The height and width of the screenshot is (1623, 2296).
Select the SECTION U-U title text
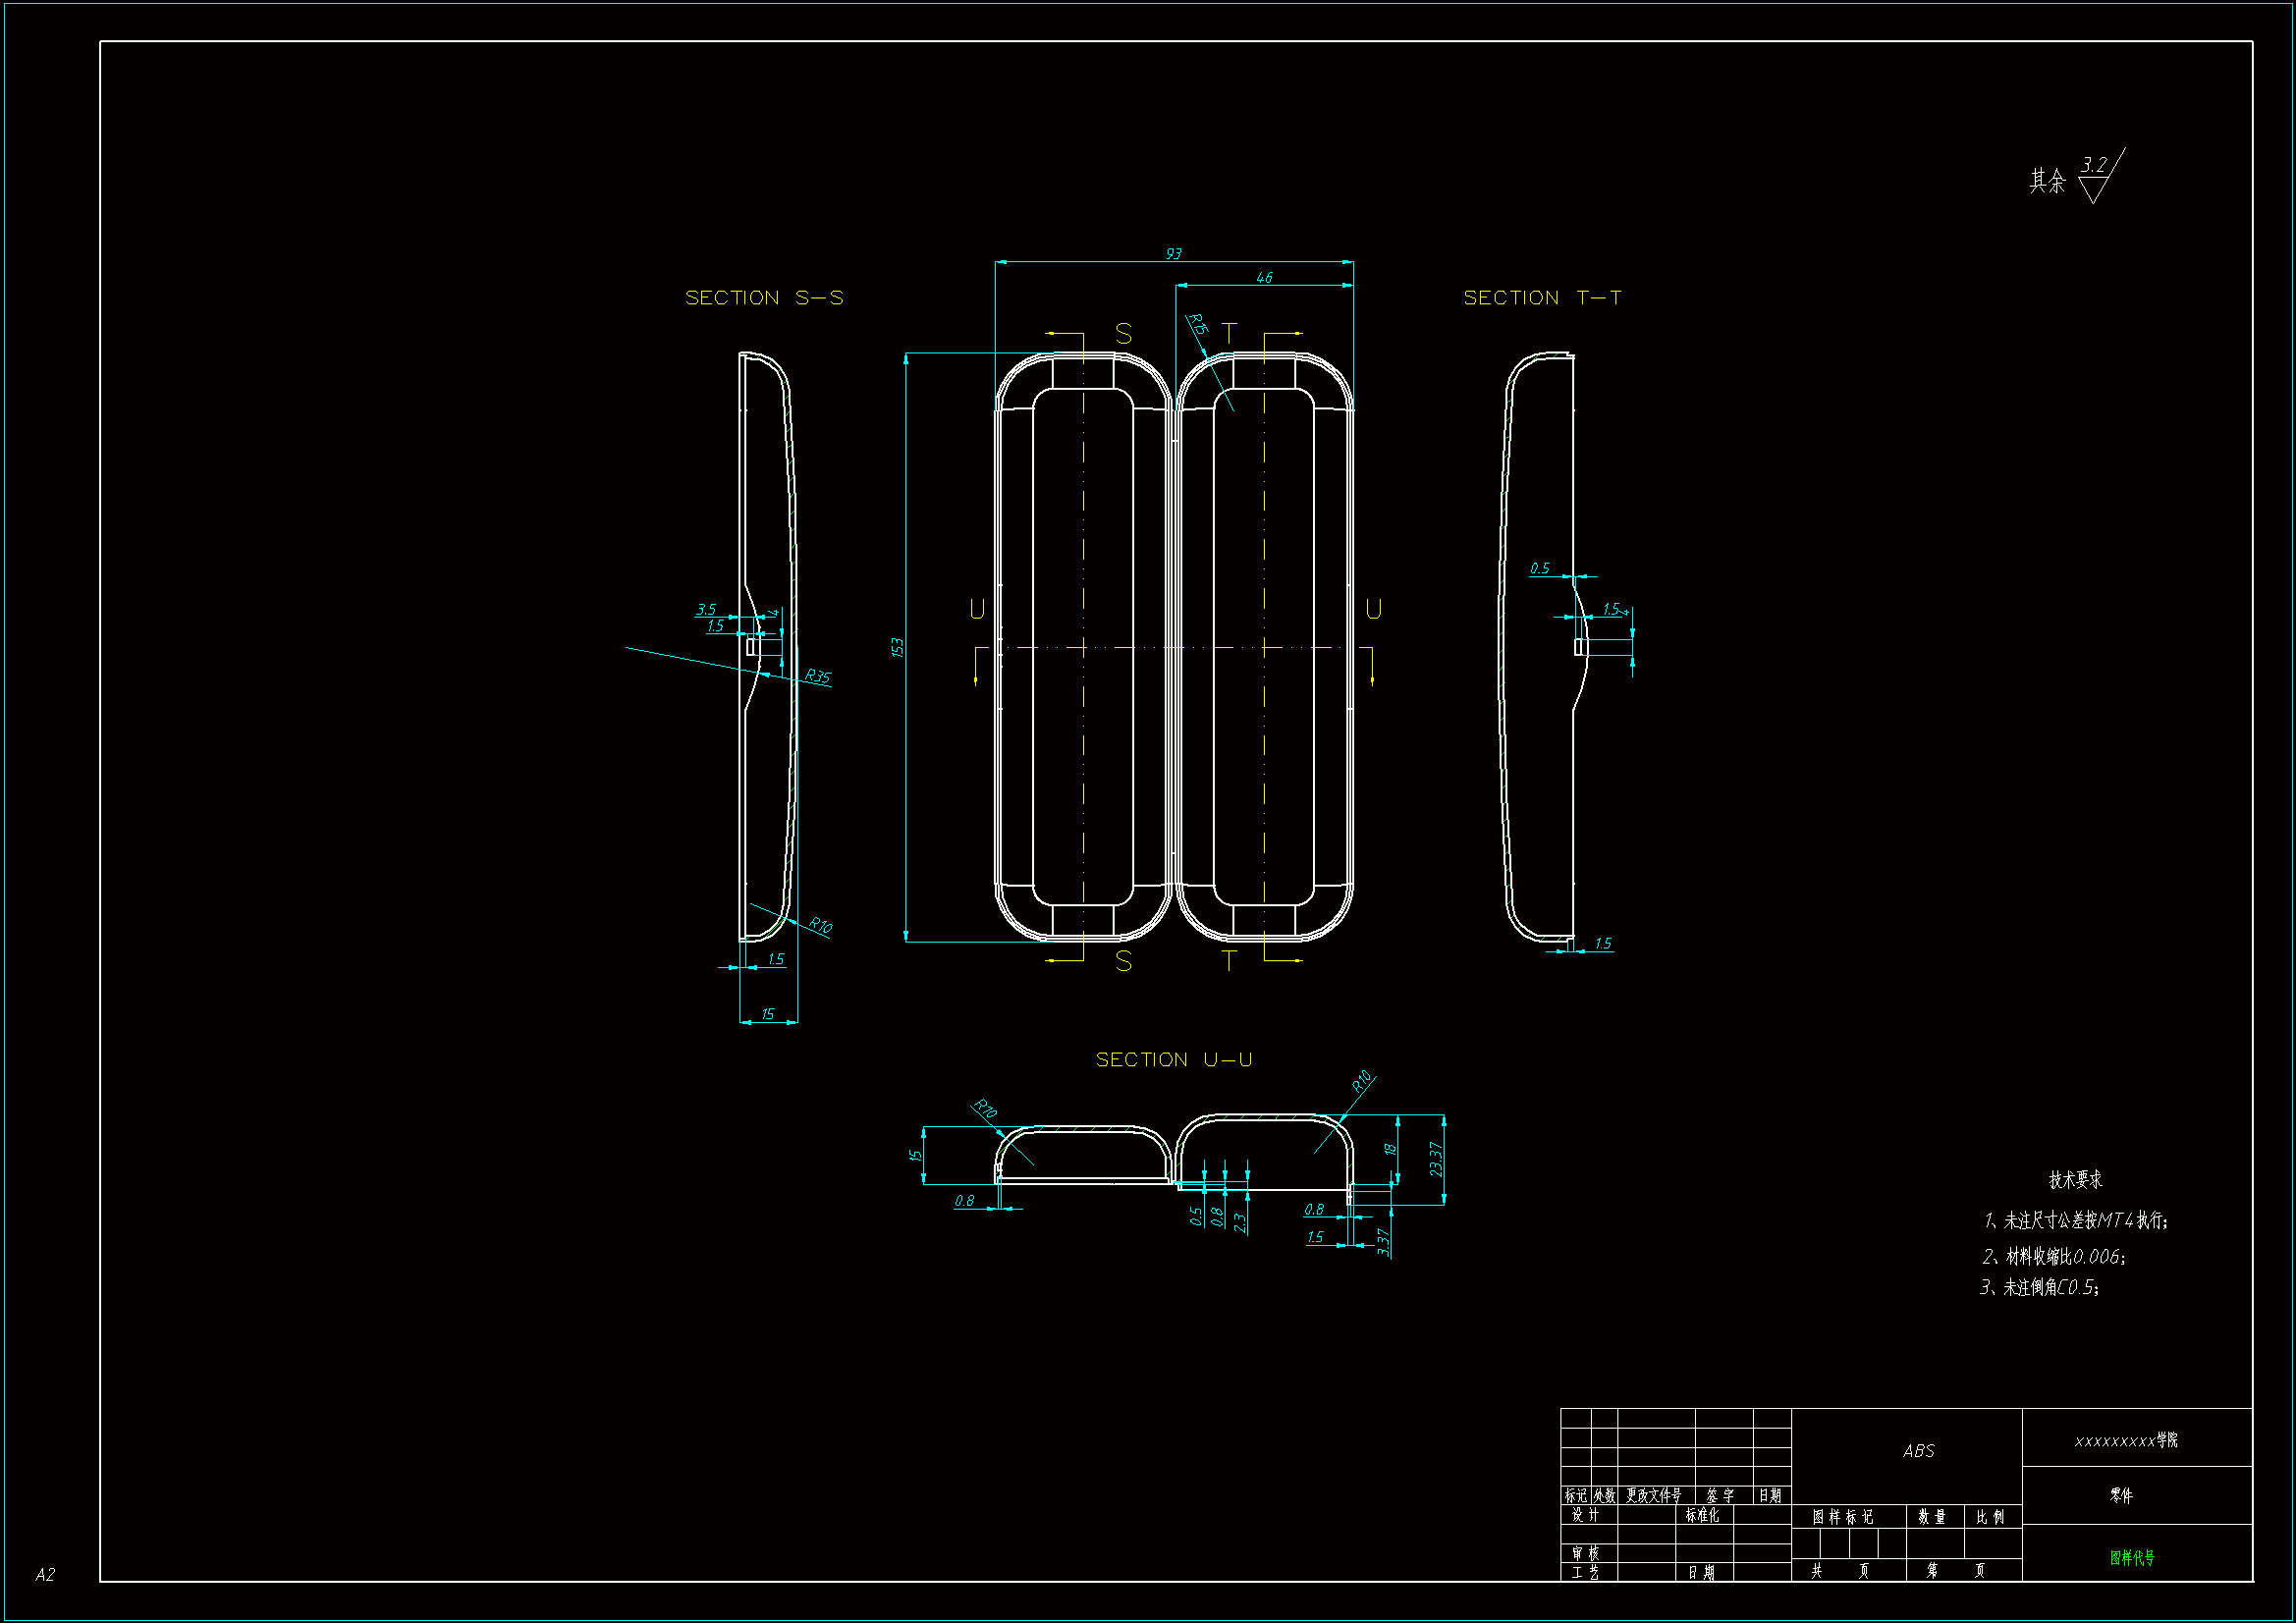click(x=1174, y=1060)
